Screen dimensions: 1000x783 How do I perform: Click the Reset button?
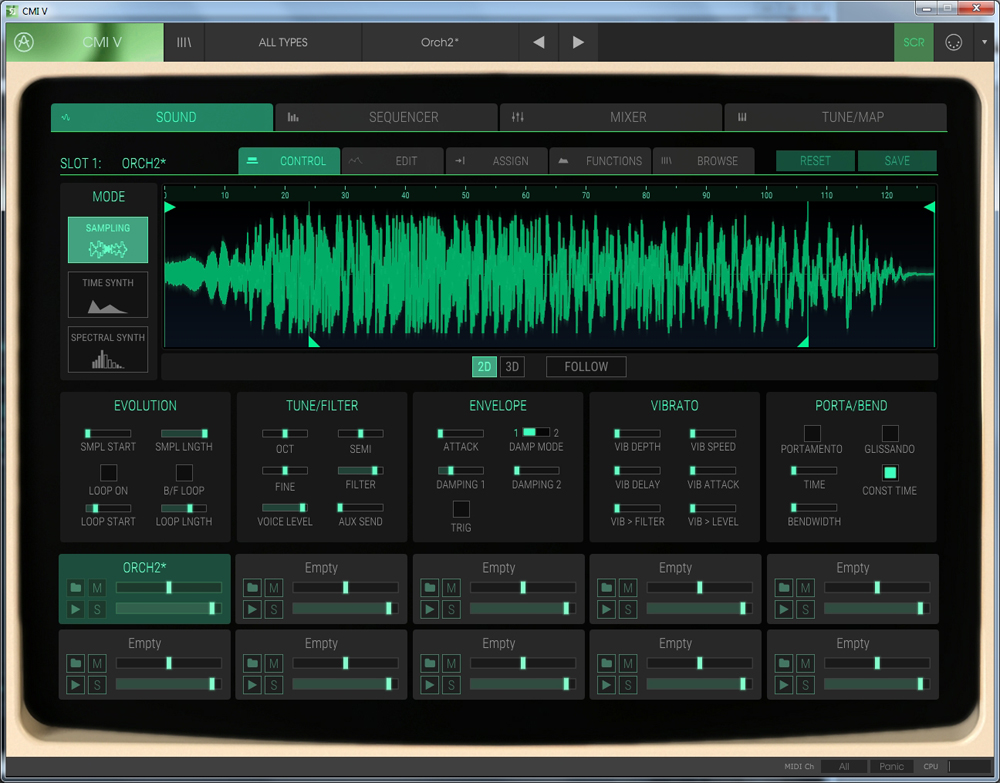click(x=815, y=161)
